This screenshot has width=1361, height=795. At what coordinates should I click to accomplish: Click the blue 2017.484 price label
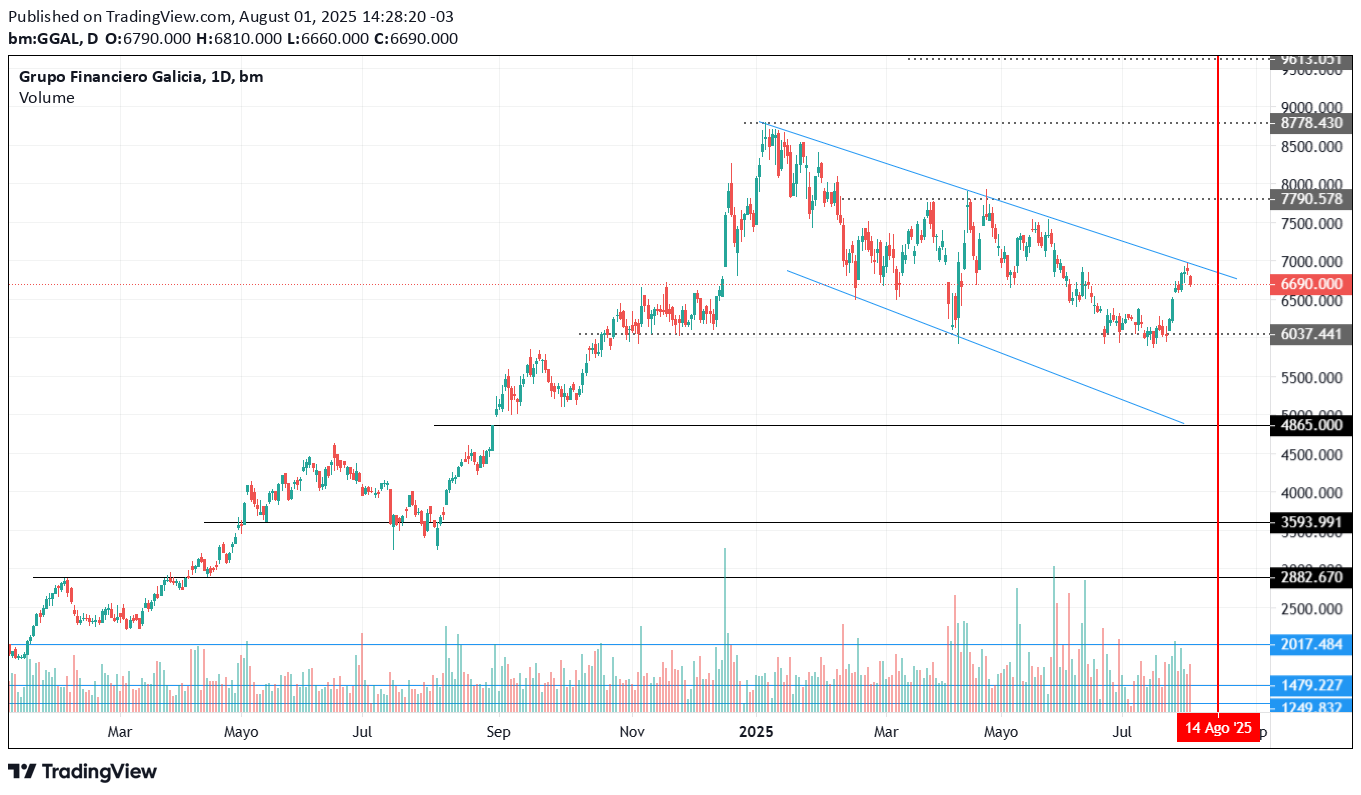(x=1311, y=645)
